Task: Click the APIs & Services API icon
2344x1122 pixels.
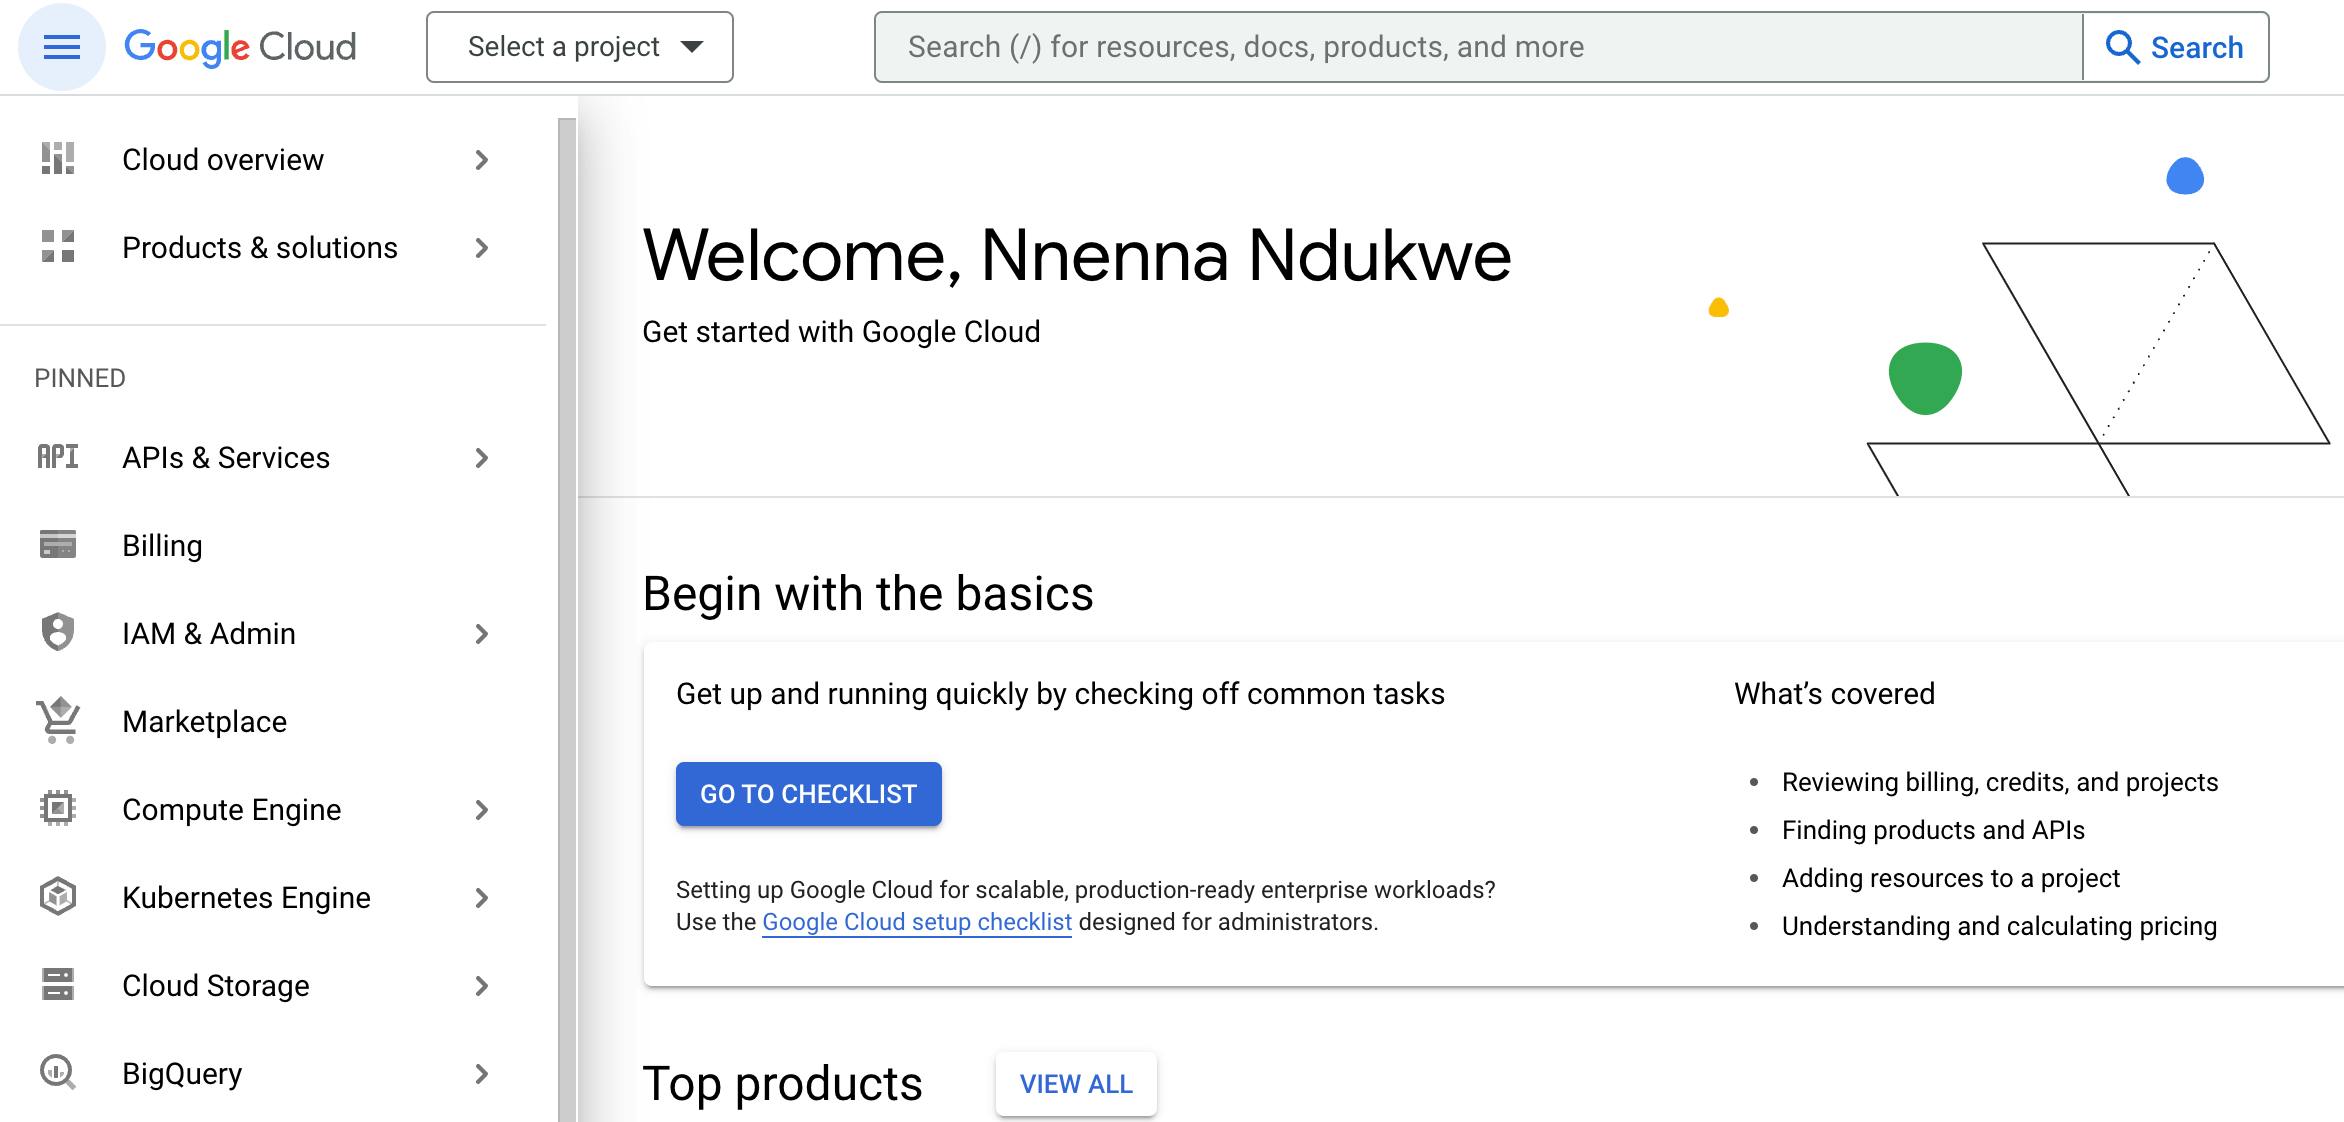Action: (x=58, y=457)
